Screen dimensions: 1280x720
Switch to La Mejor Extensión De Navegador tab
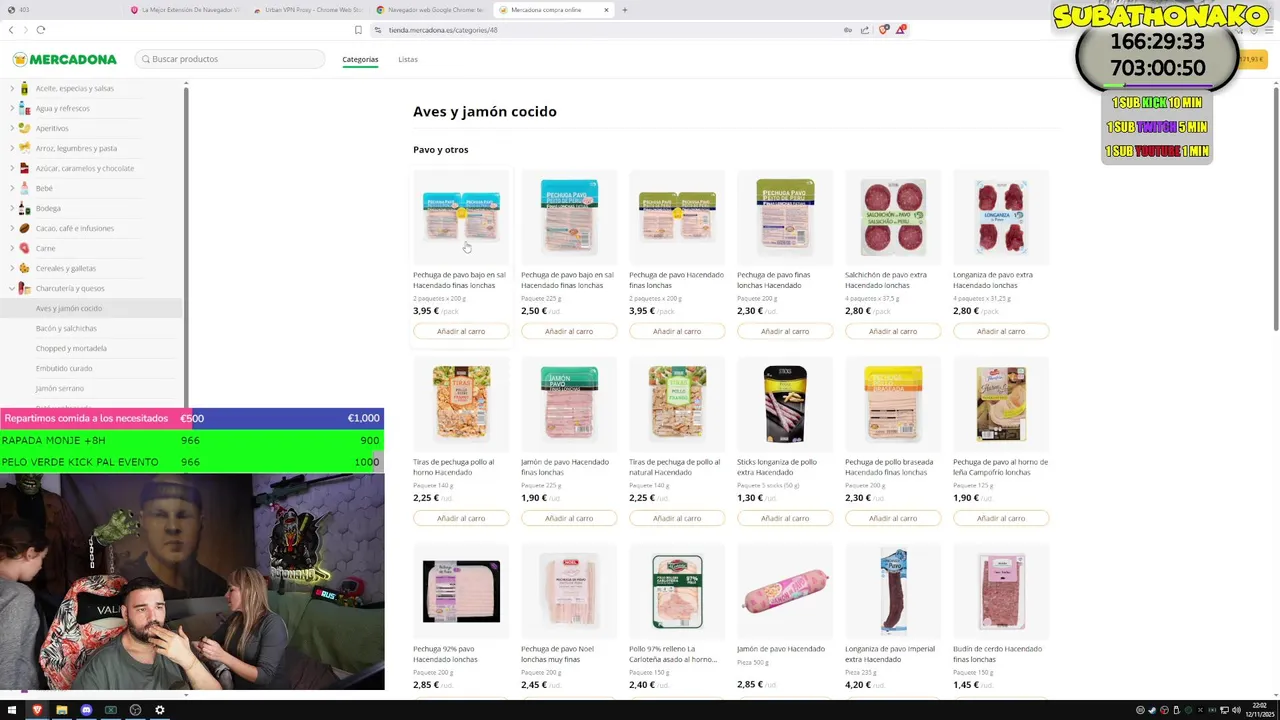click(185, 10)
